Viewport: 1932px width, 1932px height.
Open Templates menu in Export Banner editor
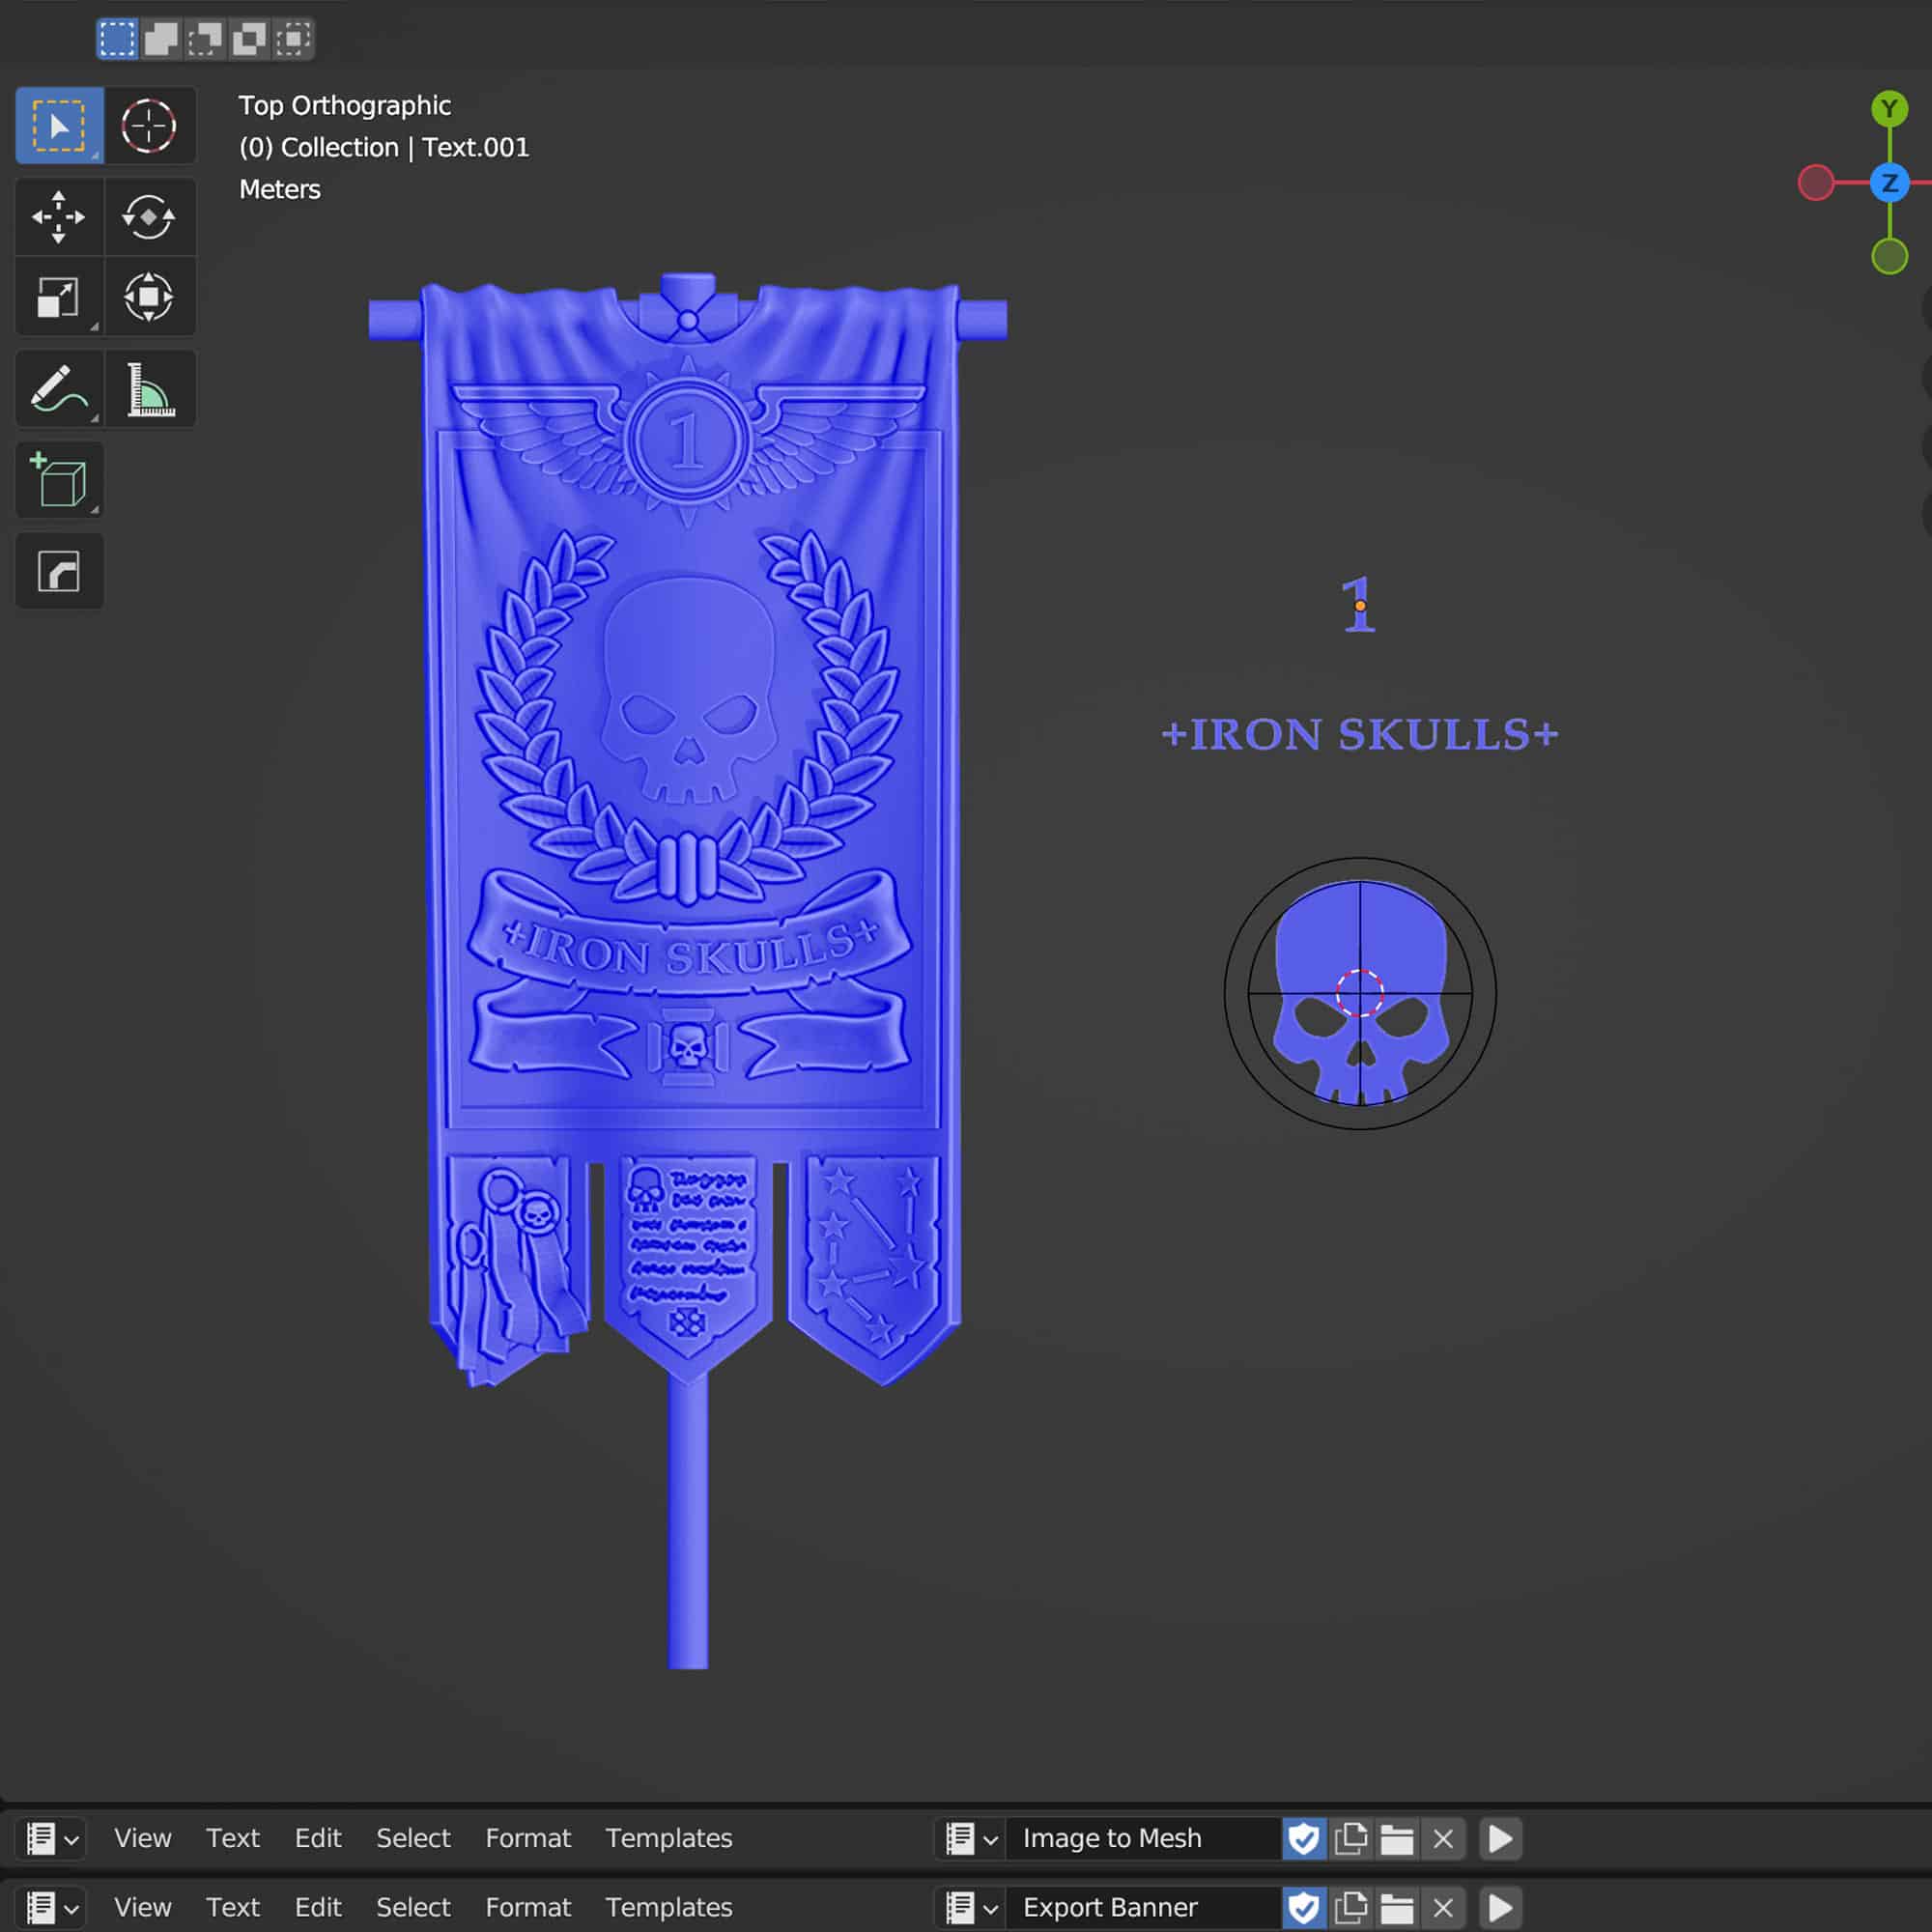[669, 1907]
